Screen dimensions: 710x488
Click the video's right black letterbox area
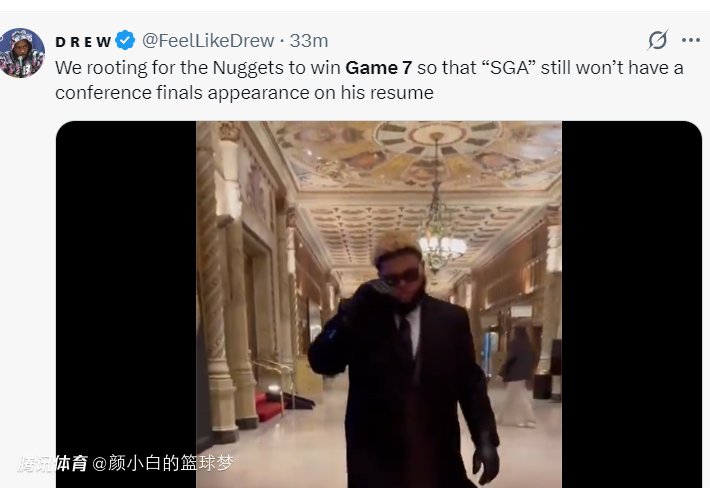click(x=632, y=304)
